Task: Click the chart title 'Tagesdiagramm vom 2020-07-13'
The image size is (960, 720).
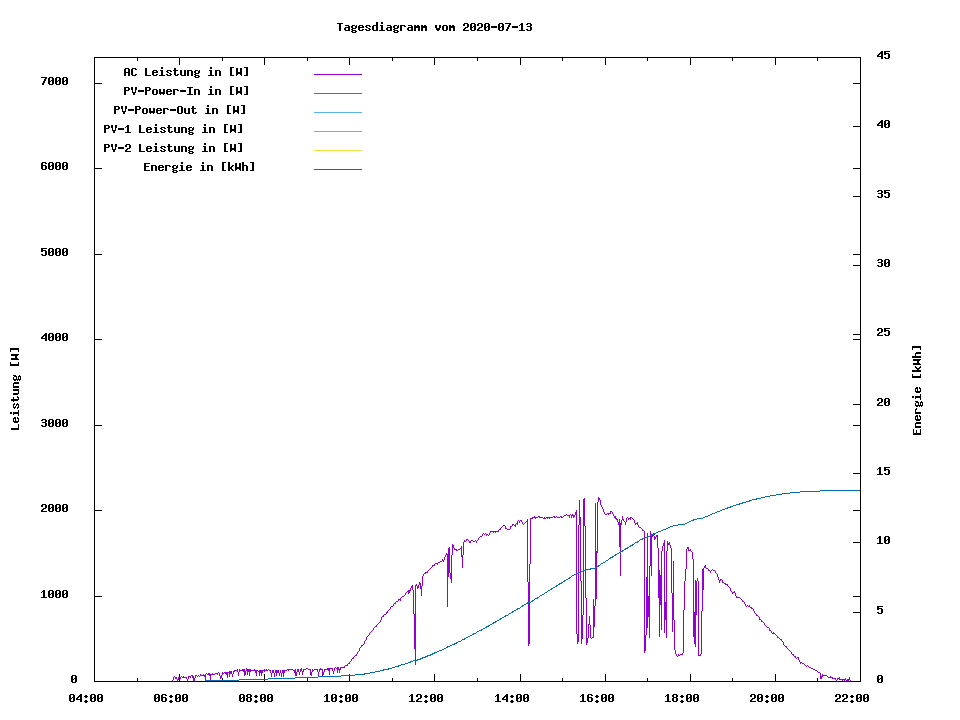Action: coord(434,27)
